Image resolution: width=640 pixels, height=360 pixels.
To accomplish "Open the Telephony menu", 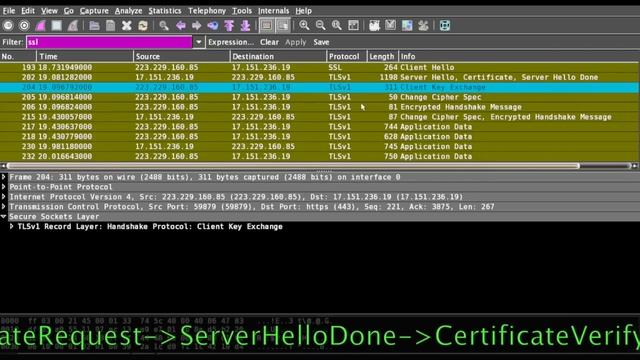I will [x=207, y=11].
